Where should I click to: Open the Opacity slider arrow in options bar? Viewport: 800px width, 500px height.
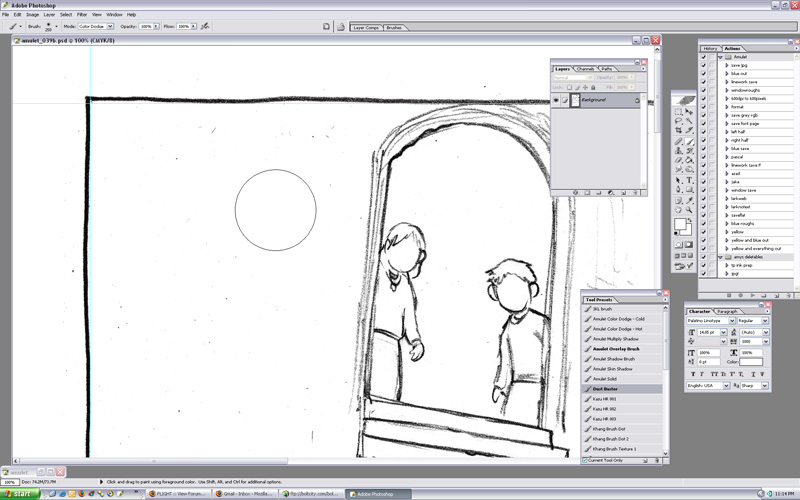[x=156, y=26]
